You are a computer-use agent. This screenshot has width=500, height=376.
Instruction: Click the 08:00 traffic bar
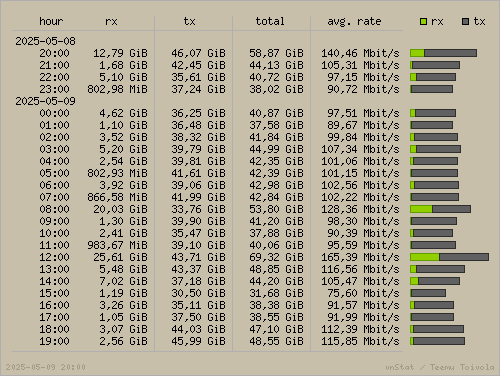[440, 209]
